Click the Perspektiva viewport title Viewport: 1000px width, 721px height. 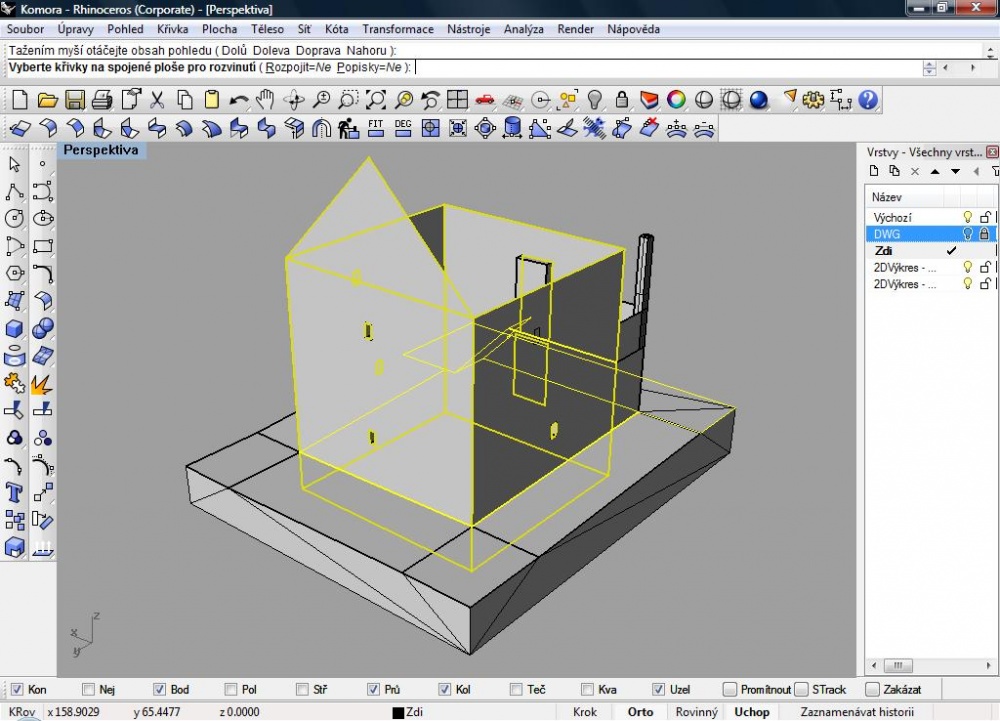click(x=101, y=150)
